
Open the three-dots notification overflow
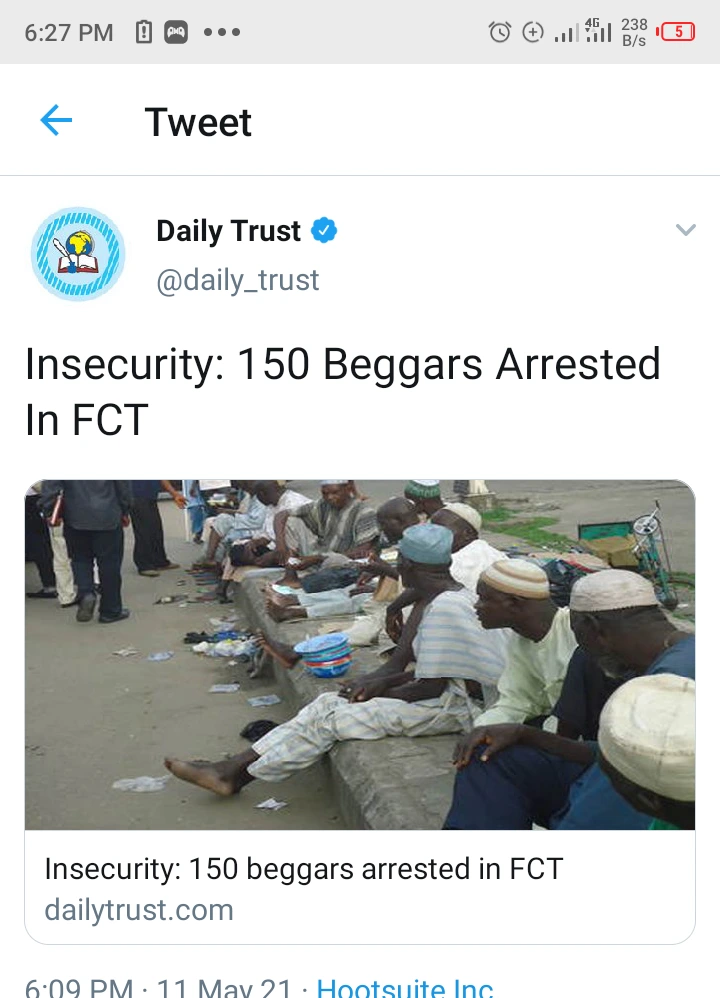click(222, 32)
